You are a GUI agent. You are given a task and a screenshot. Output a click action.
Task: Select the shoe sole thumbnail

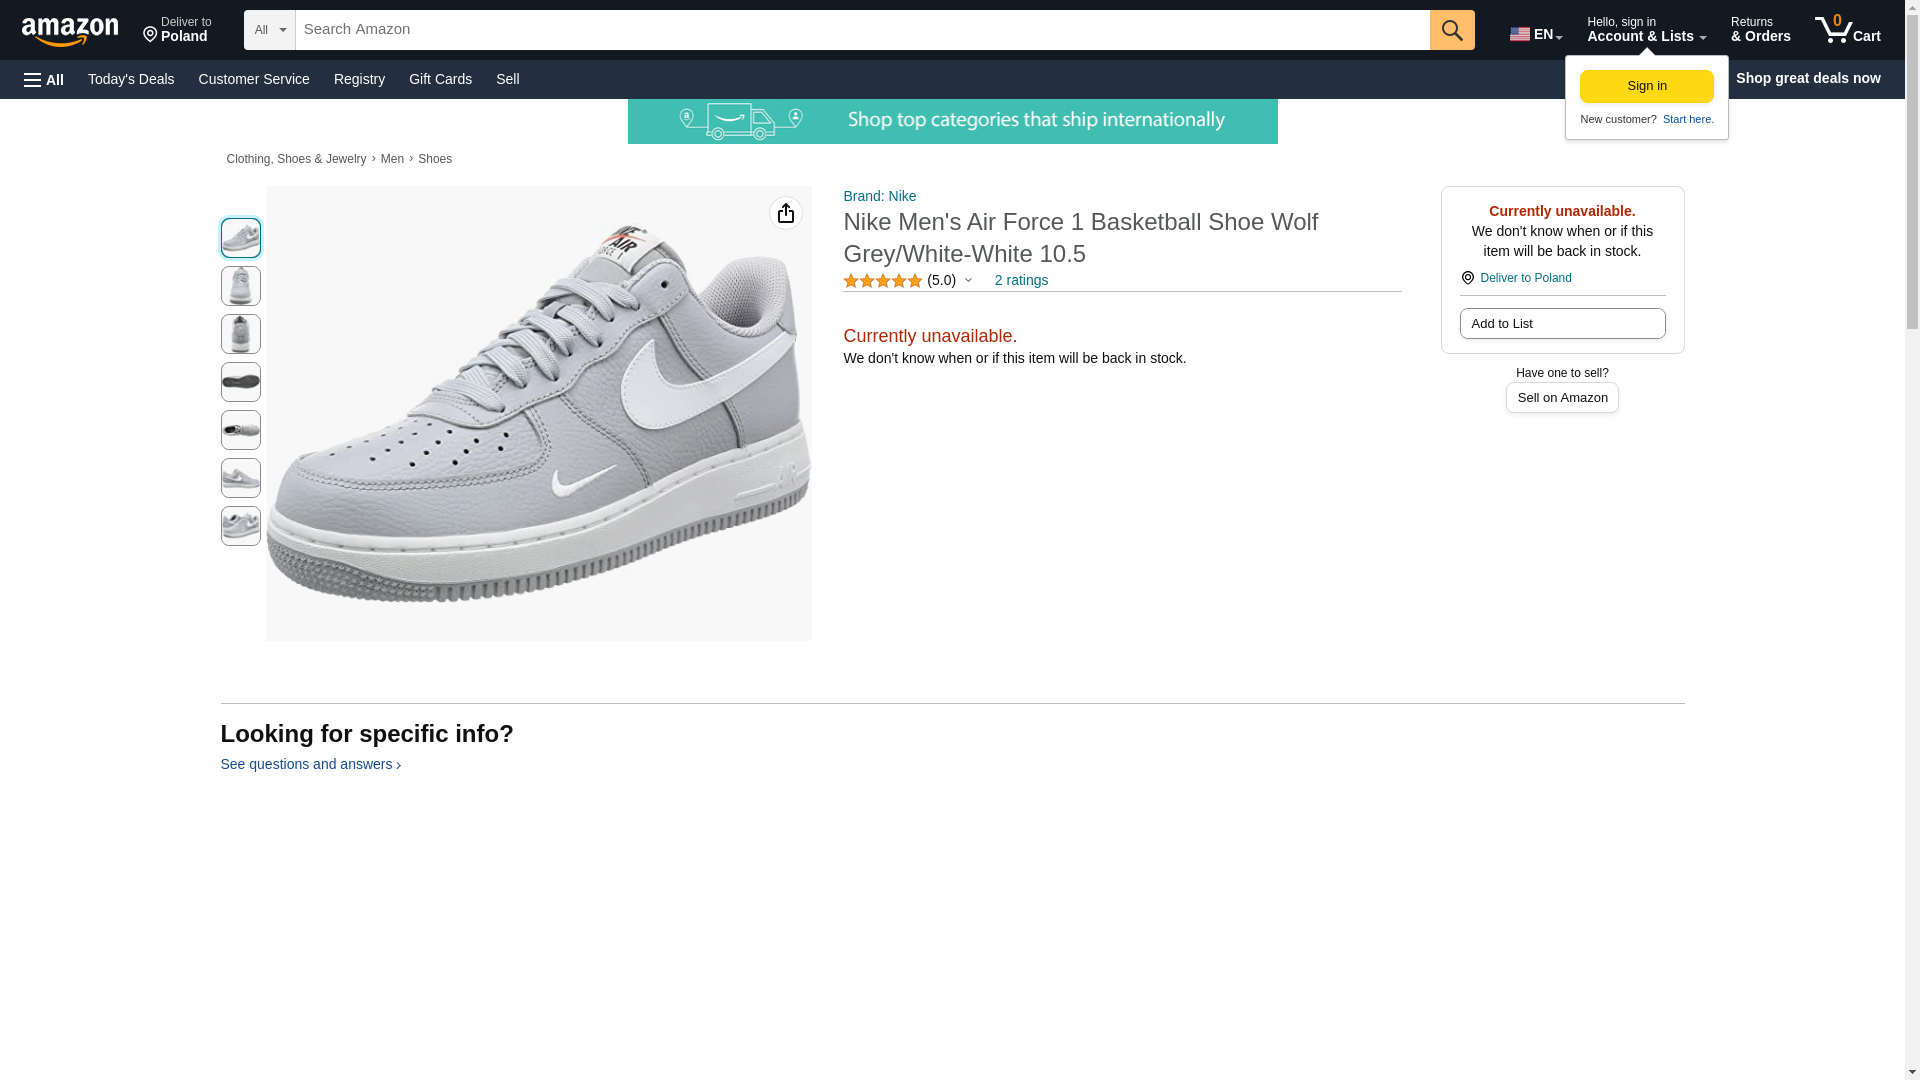pyautogui.click(x=240, y=382)
